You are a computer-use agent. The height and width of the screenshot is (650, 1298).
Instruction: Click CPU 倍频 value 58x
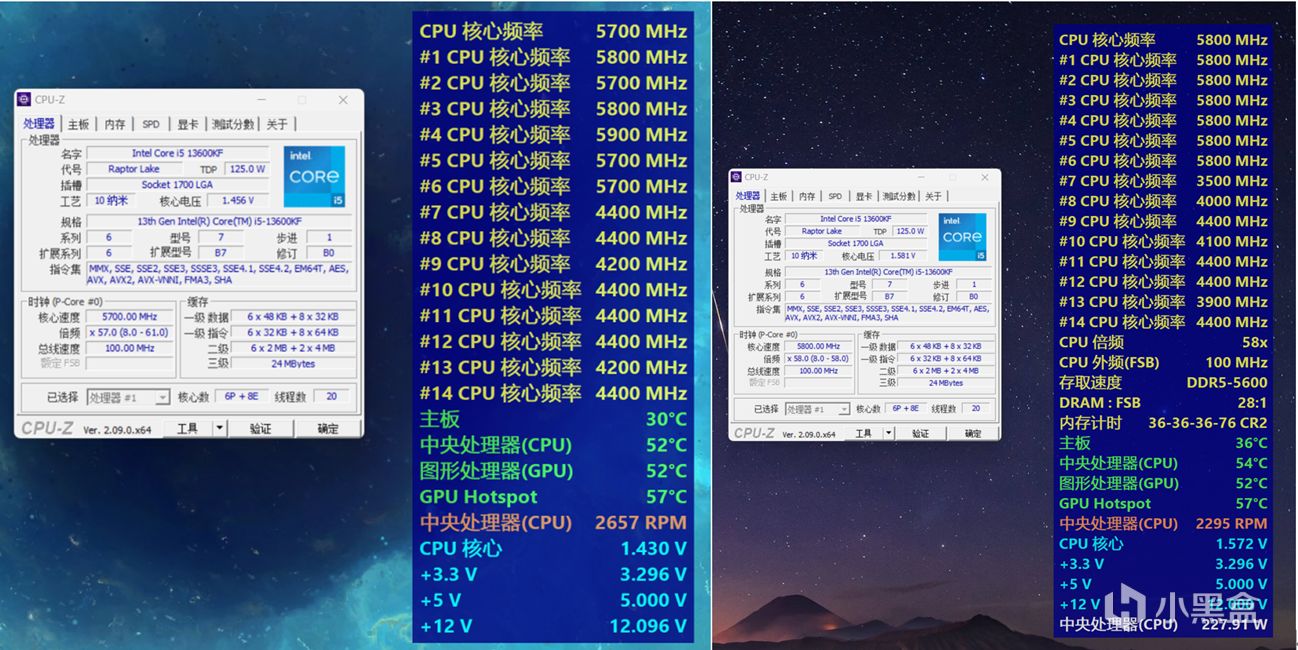[1254, 342]
